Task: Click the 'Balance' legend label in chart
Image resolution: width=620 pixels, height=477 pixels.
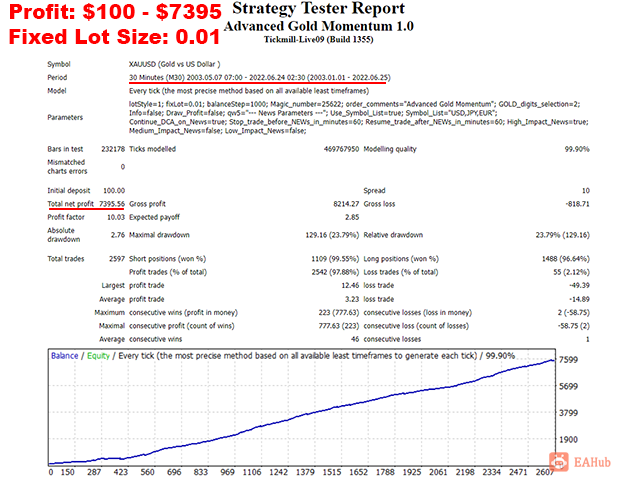Action: 64,356
